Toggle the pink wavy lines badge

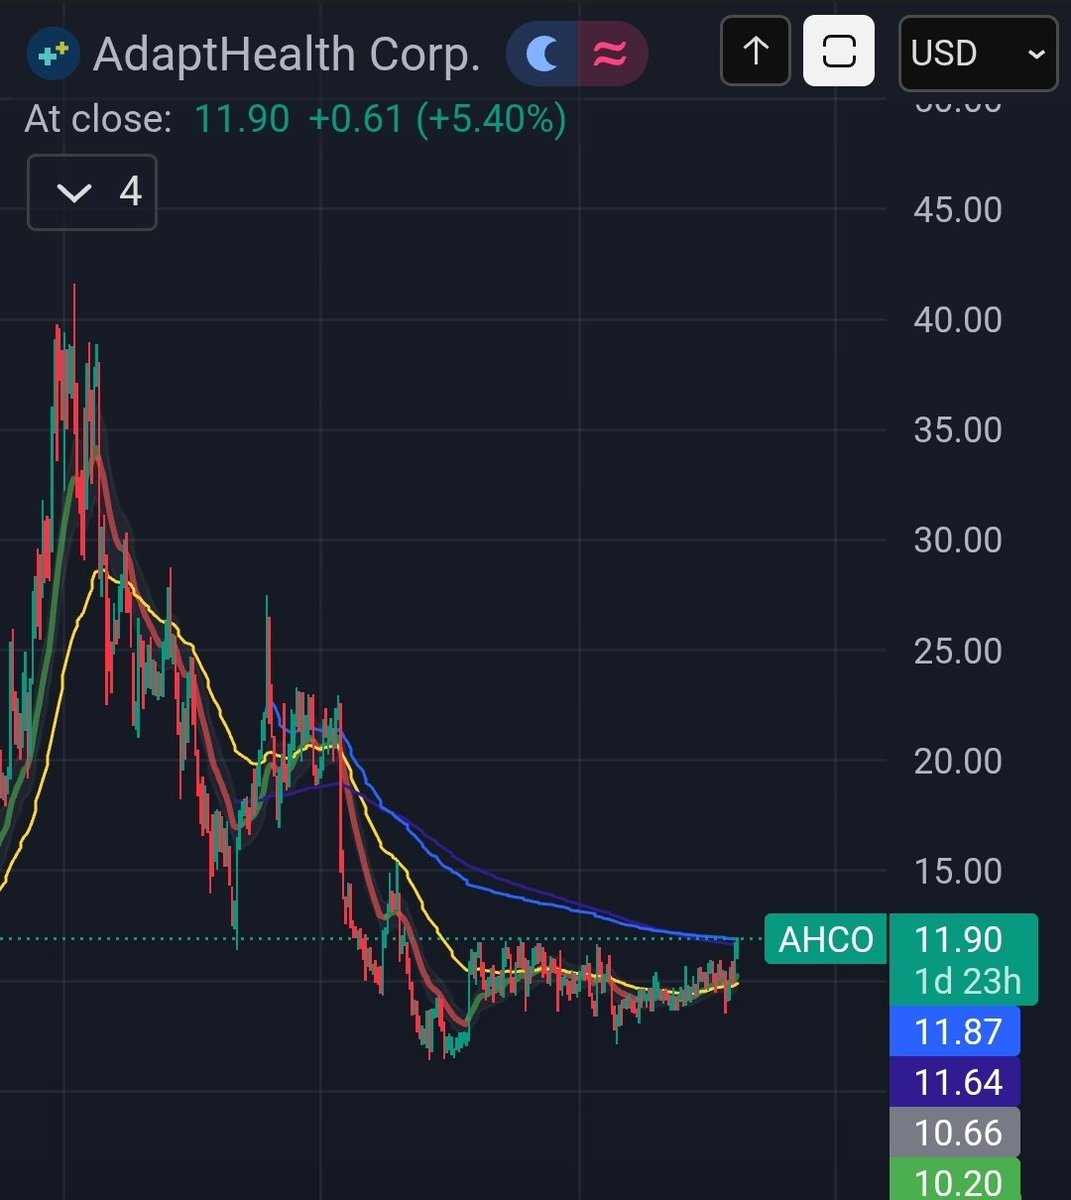tap(612, 54)
